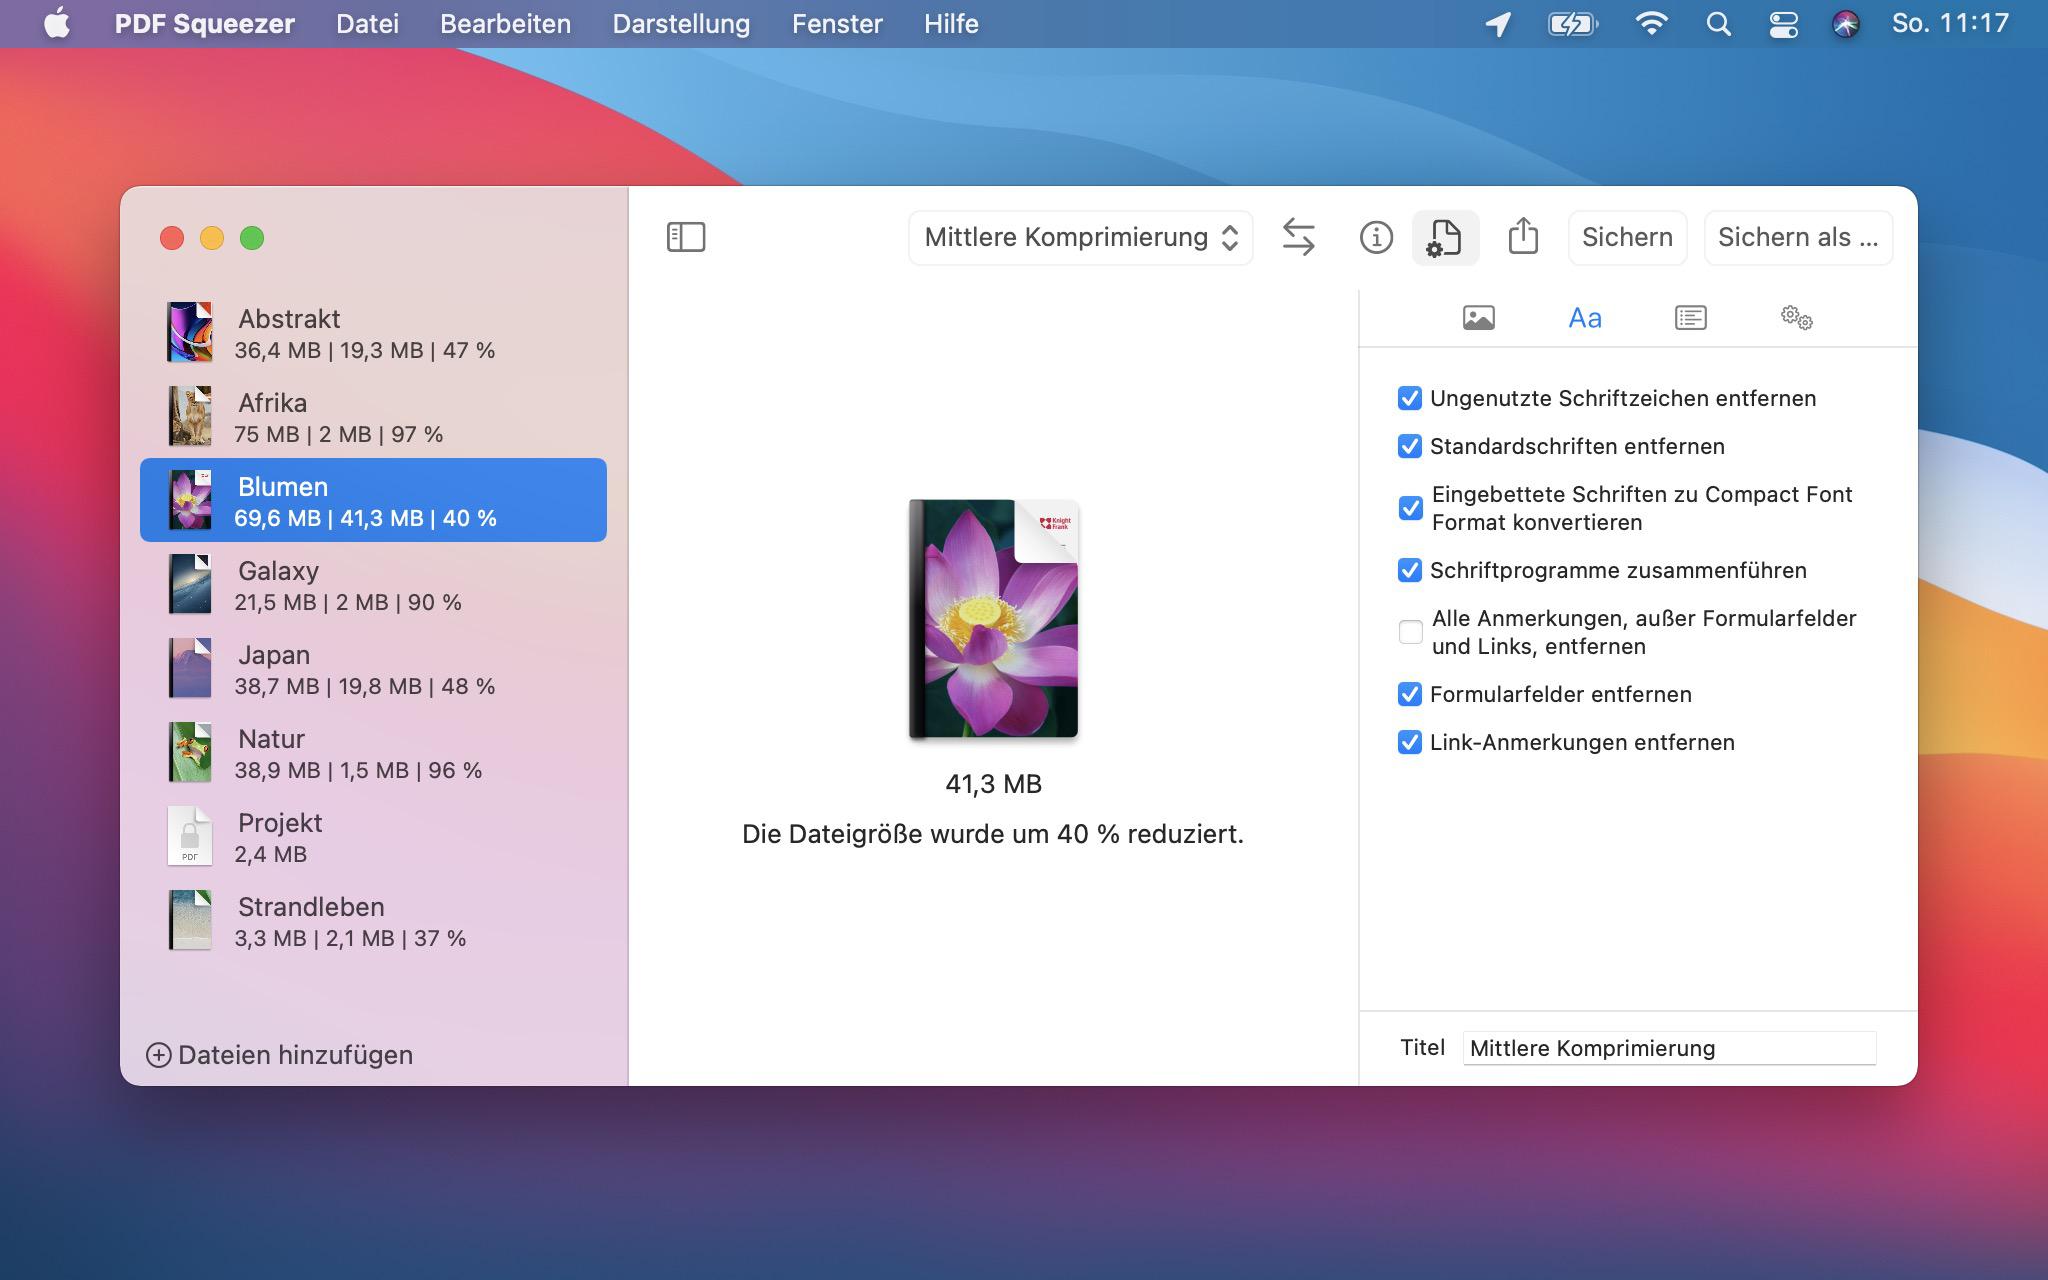Open the compare before/after icon
The image size is (2048, 1280).
click(x=1300, y=237)
